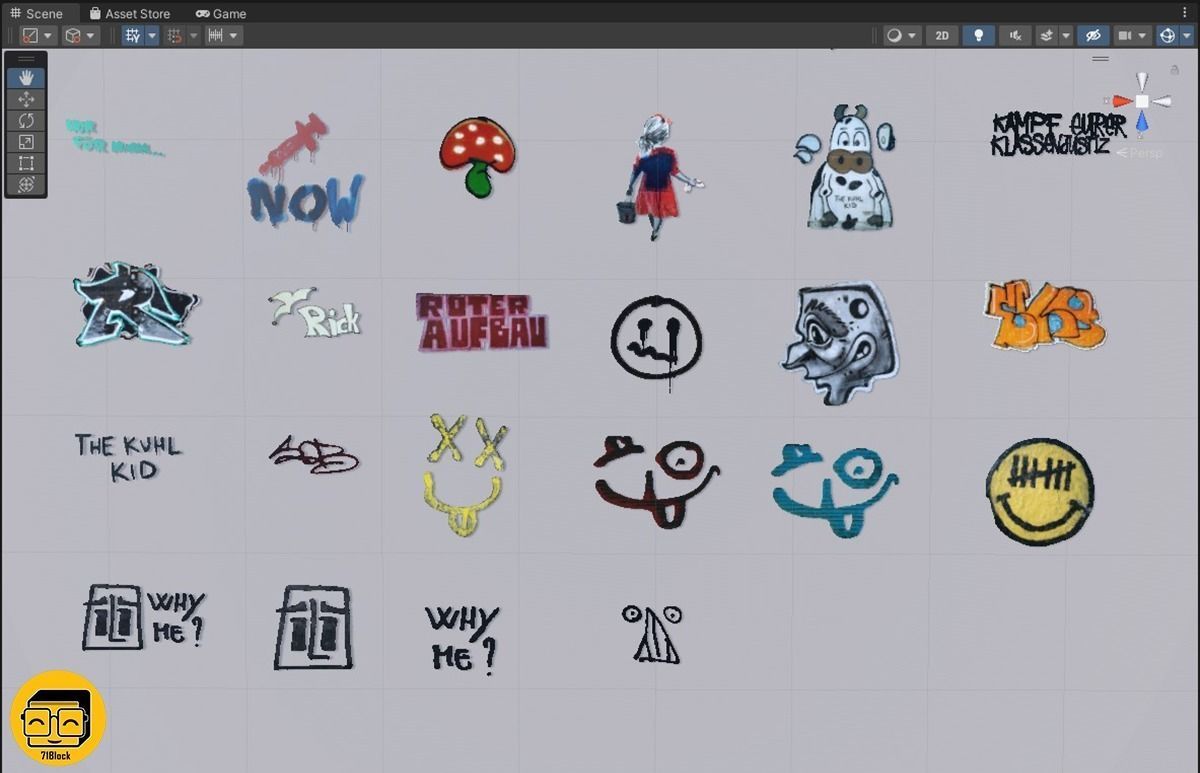The height and width of the screenshot is (773, 1200).
Task: Select THE KUHL KID text decal
Action: [128, 458]
